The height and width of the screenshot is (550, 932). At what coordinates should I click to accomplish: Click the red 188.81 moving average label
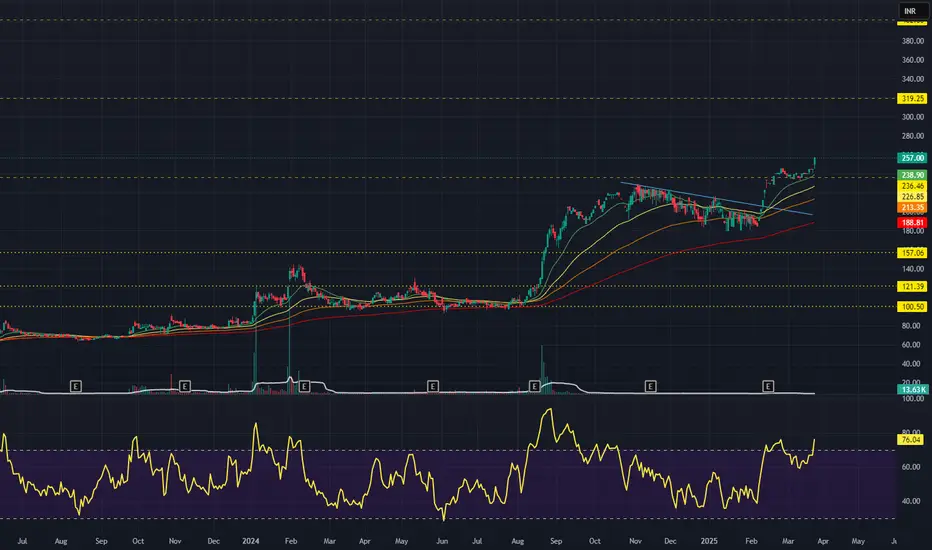[x=912, y=223]
